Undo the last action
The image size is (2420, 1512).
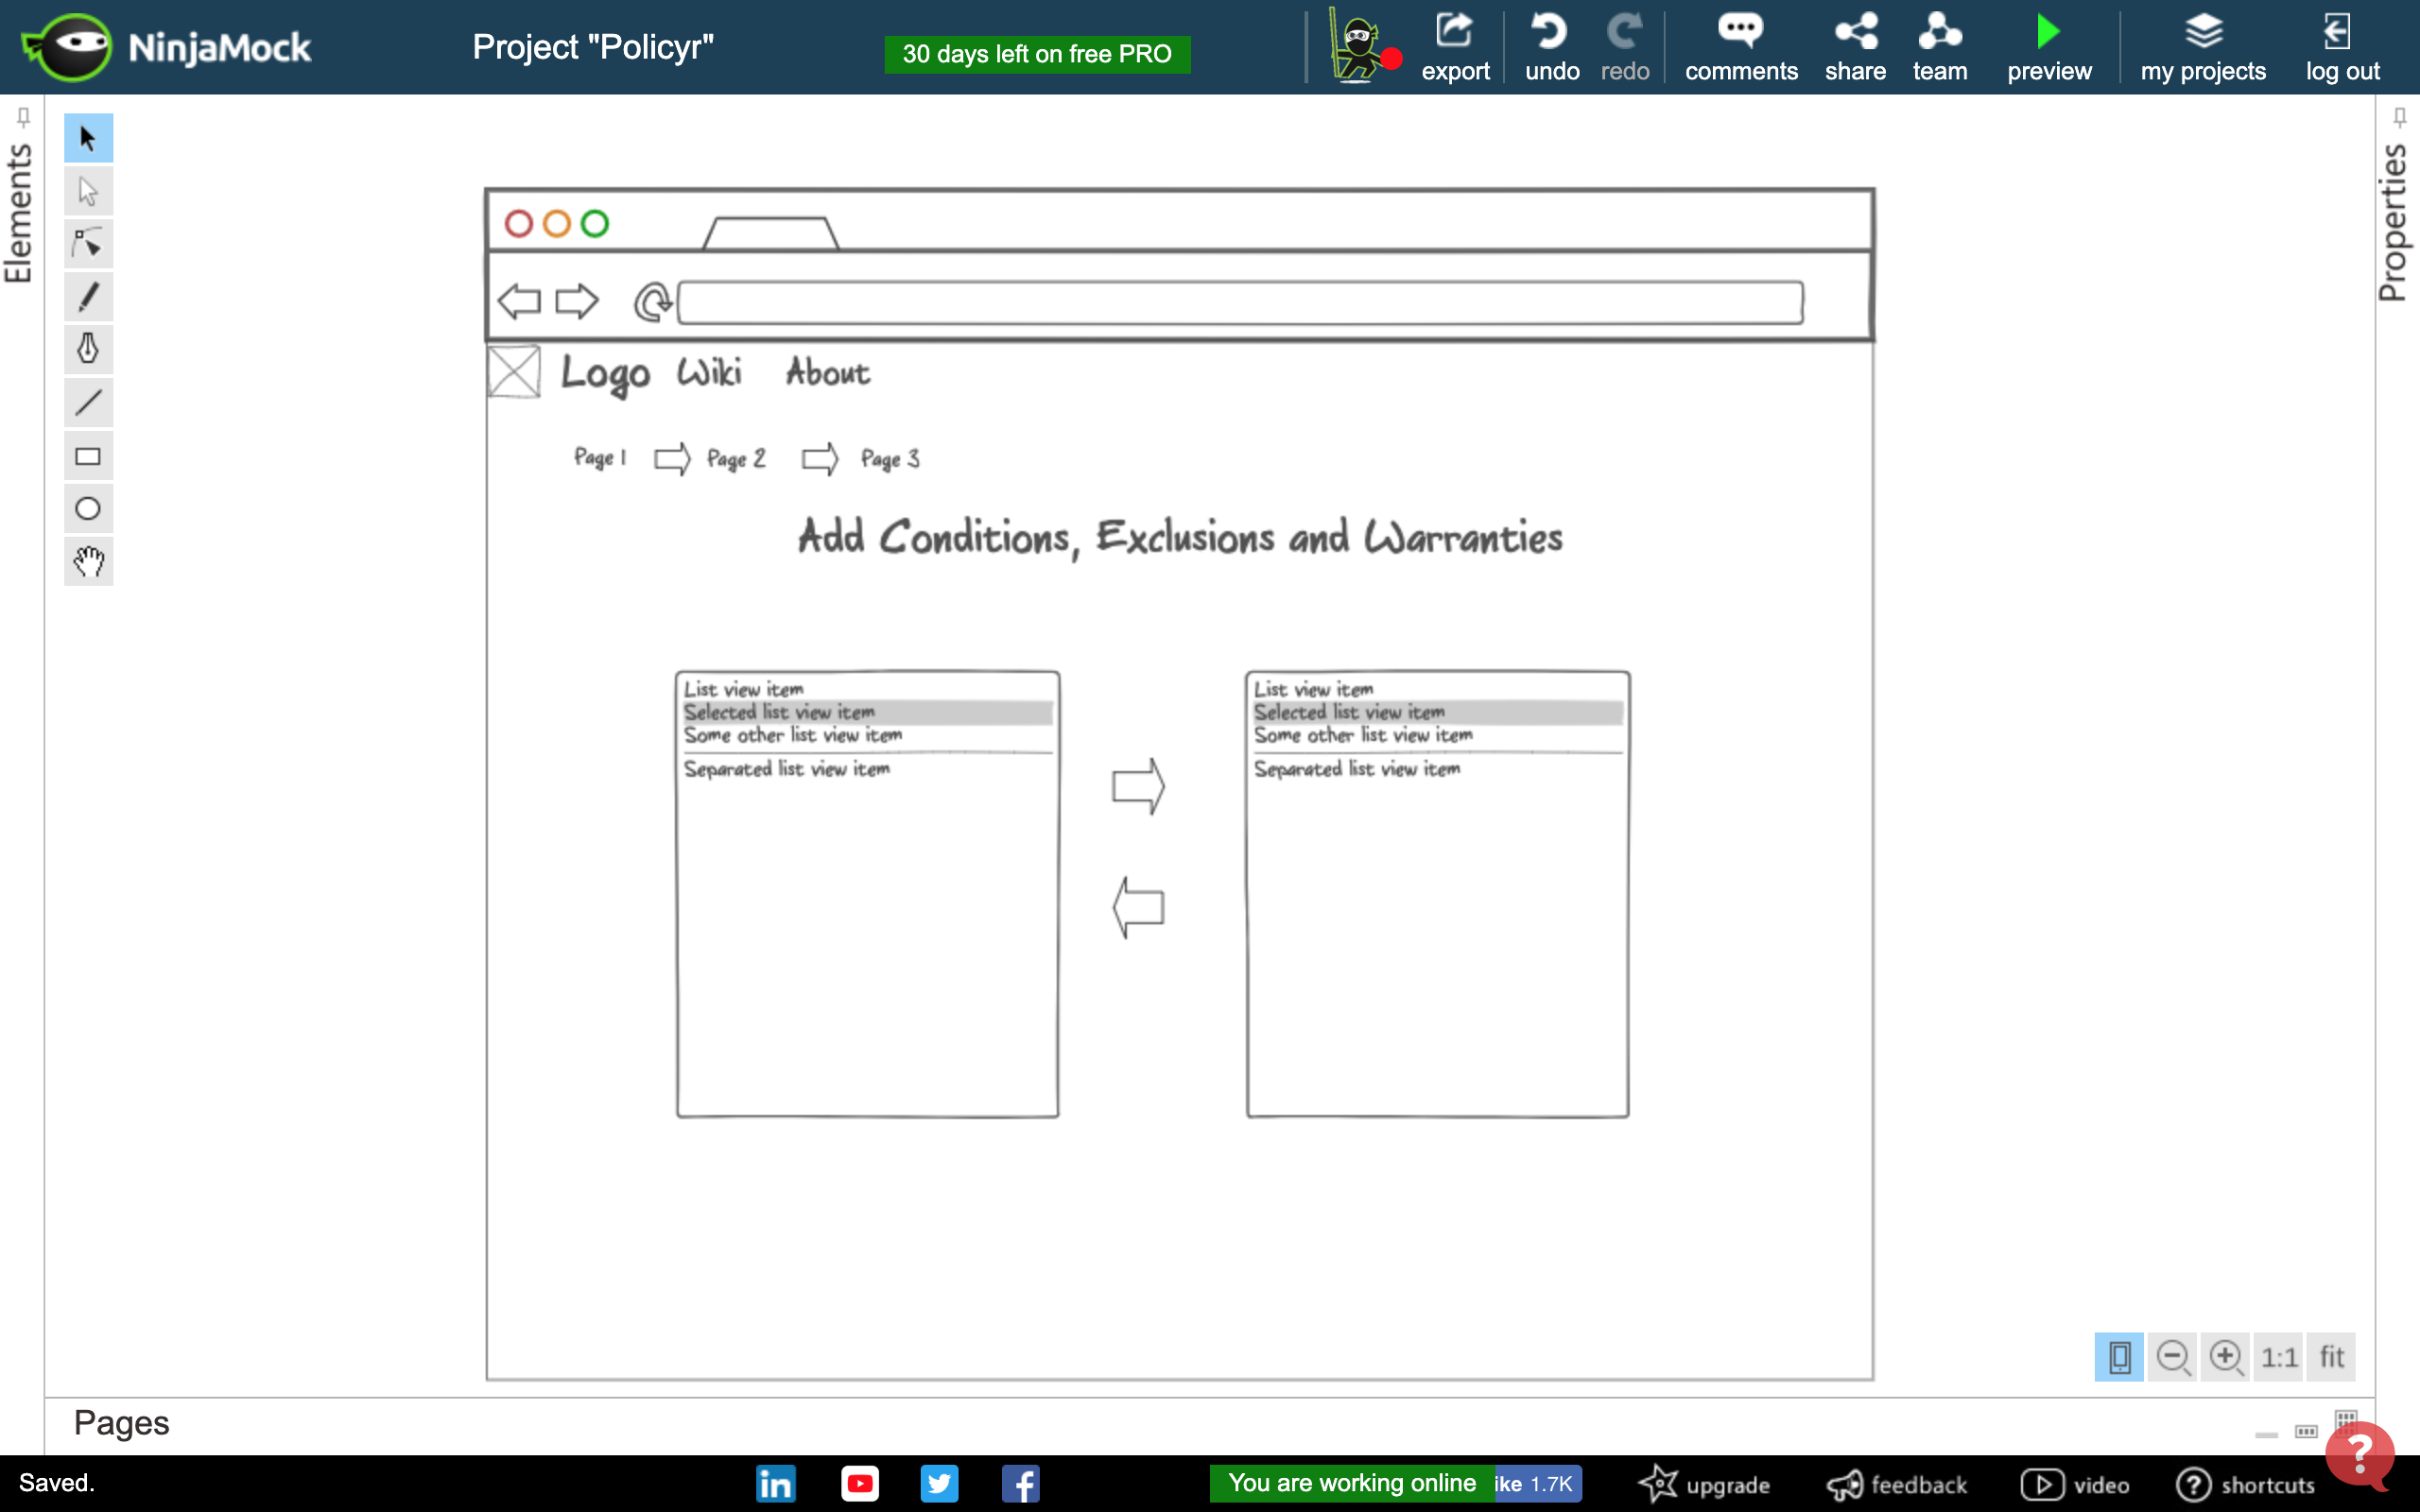point(1551,47)
